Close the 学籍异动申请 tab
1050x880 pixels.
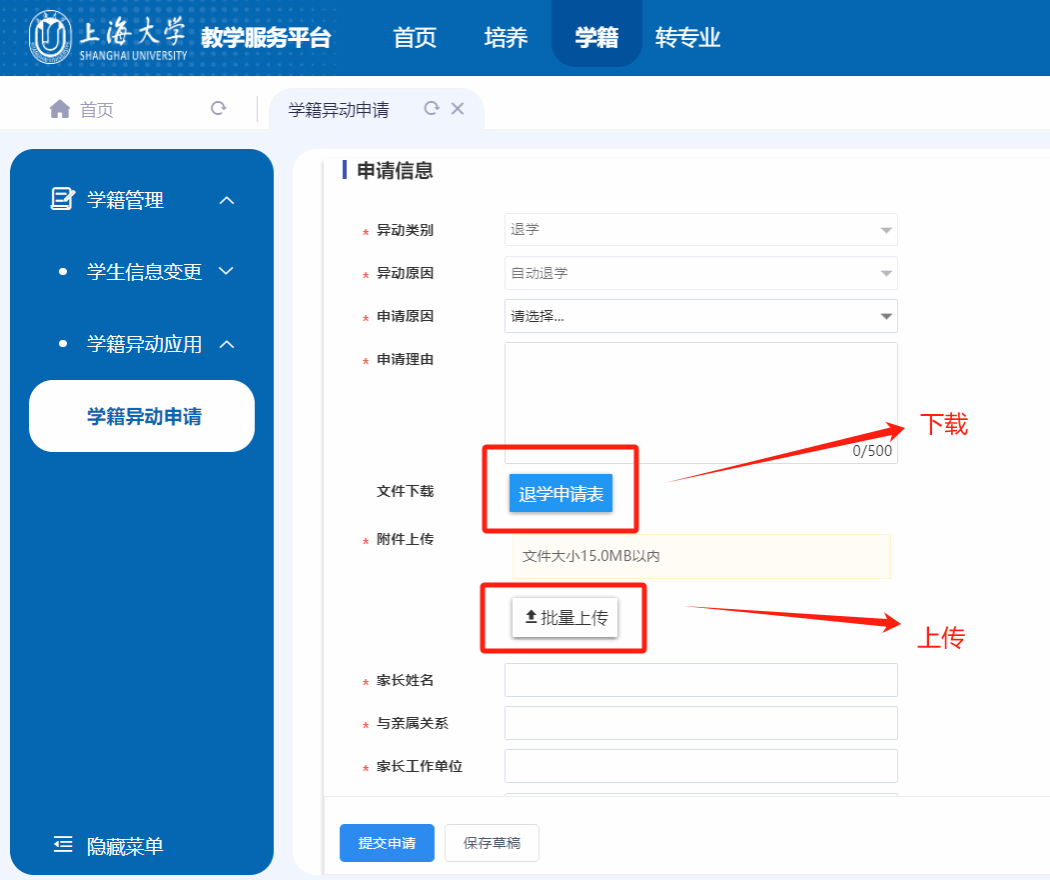(458, 109)
